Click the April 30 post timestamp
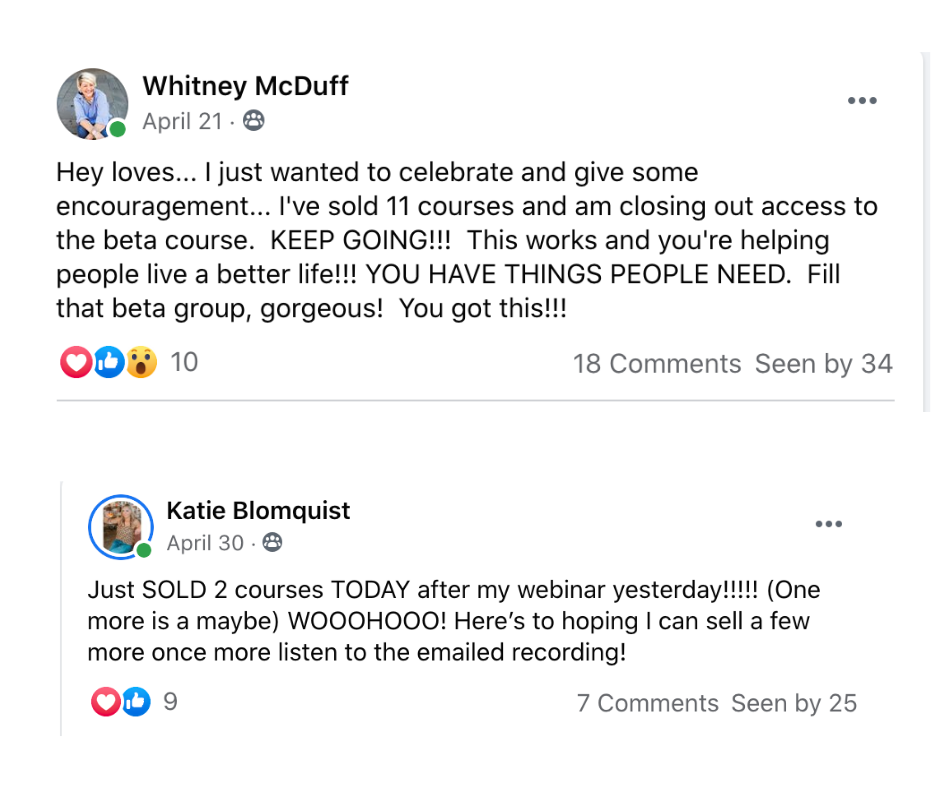940x788 pixels. (x=205, y=543)
